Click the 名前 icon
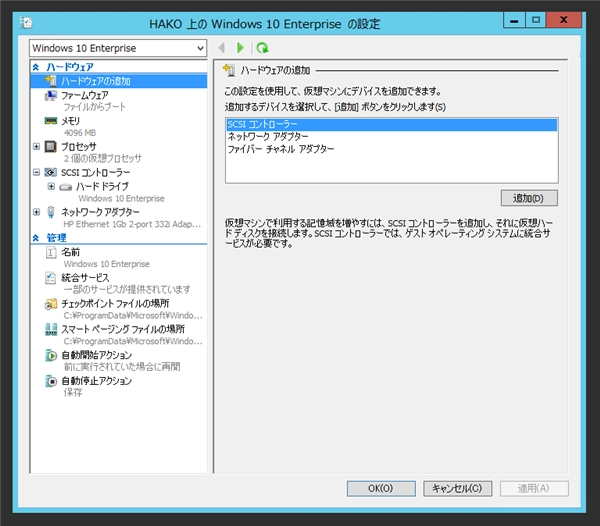This screenshot has height=526, width=600. pos(51,252)
